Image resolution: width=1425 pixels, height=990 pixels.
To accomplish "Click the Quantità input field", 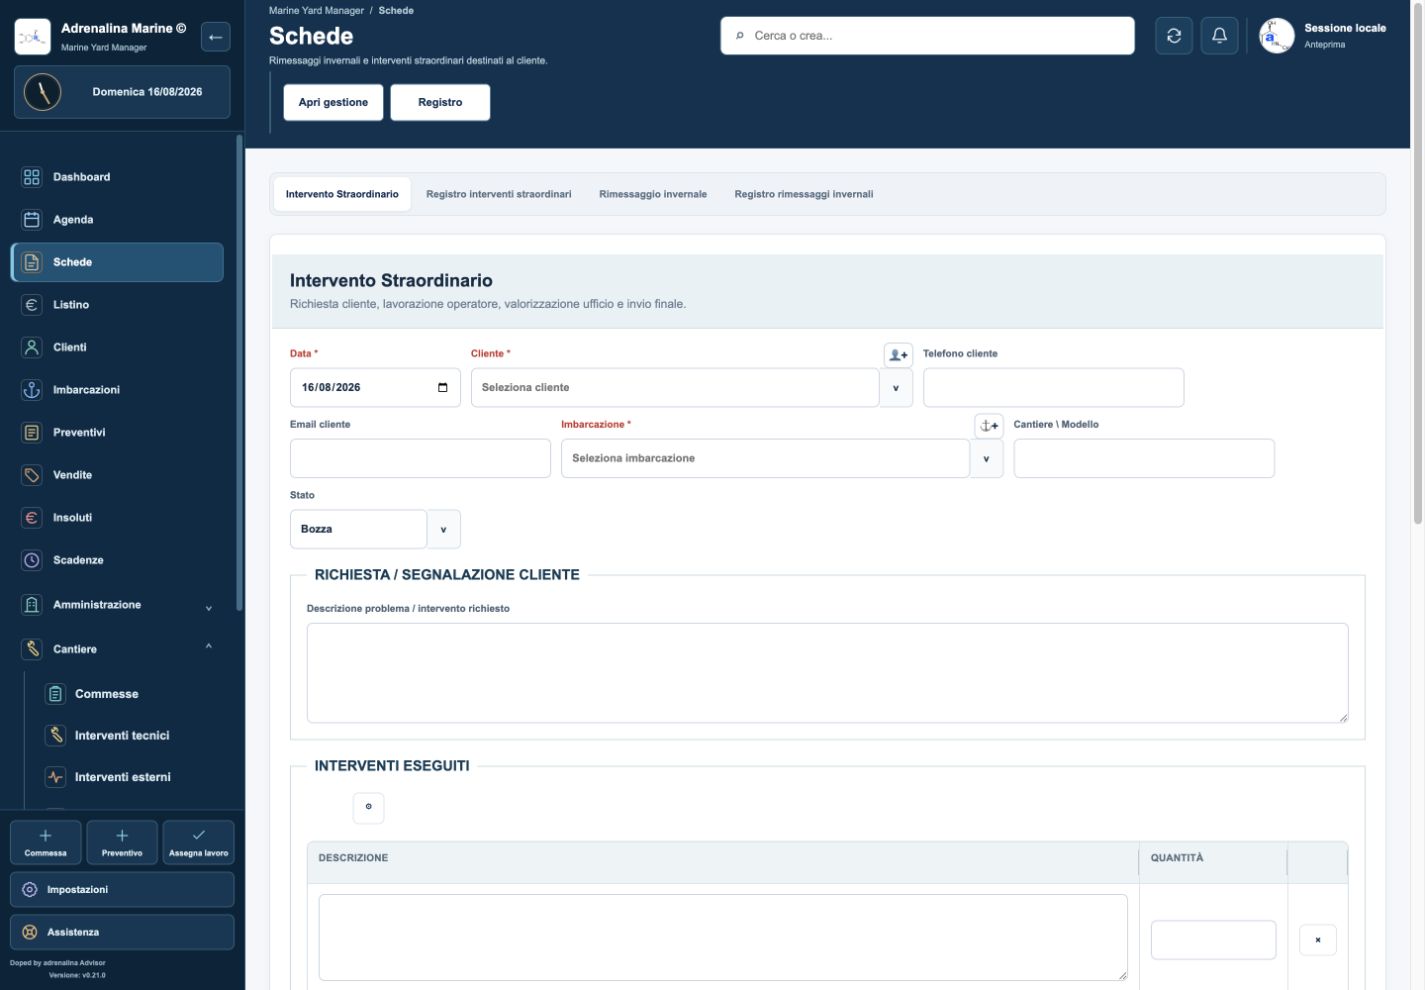I will 1213,940.
